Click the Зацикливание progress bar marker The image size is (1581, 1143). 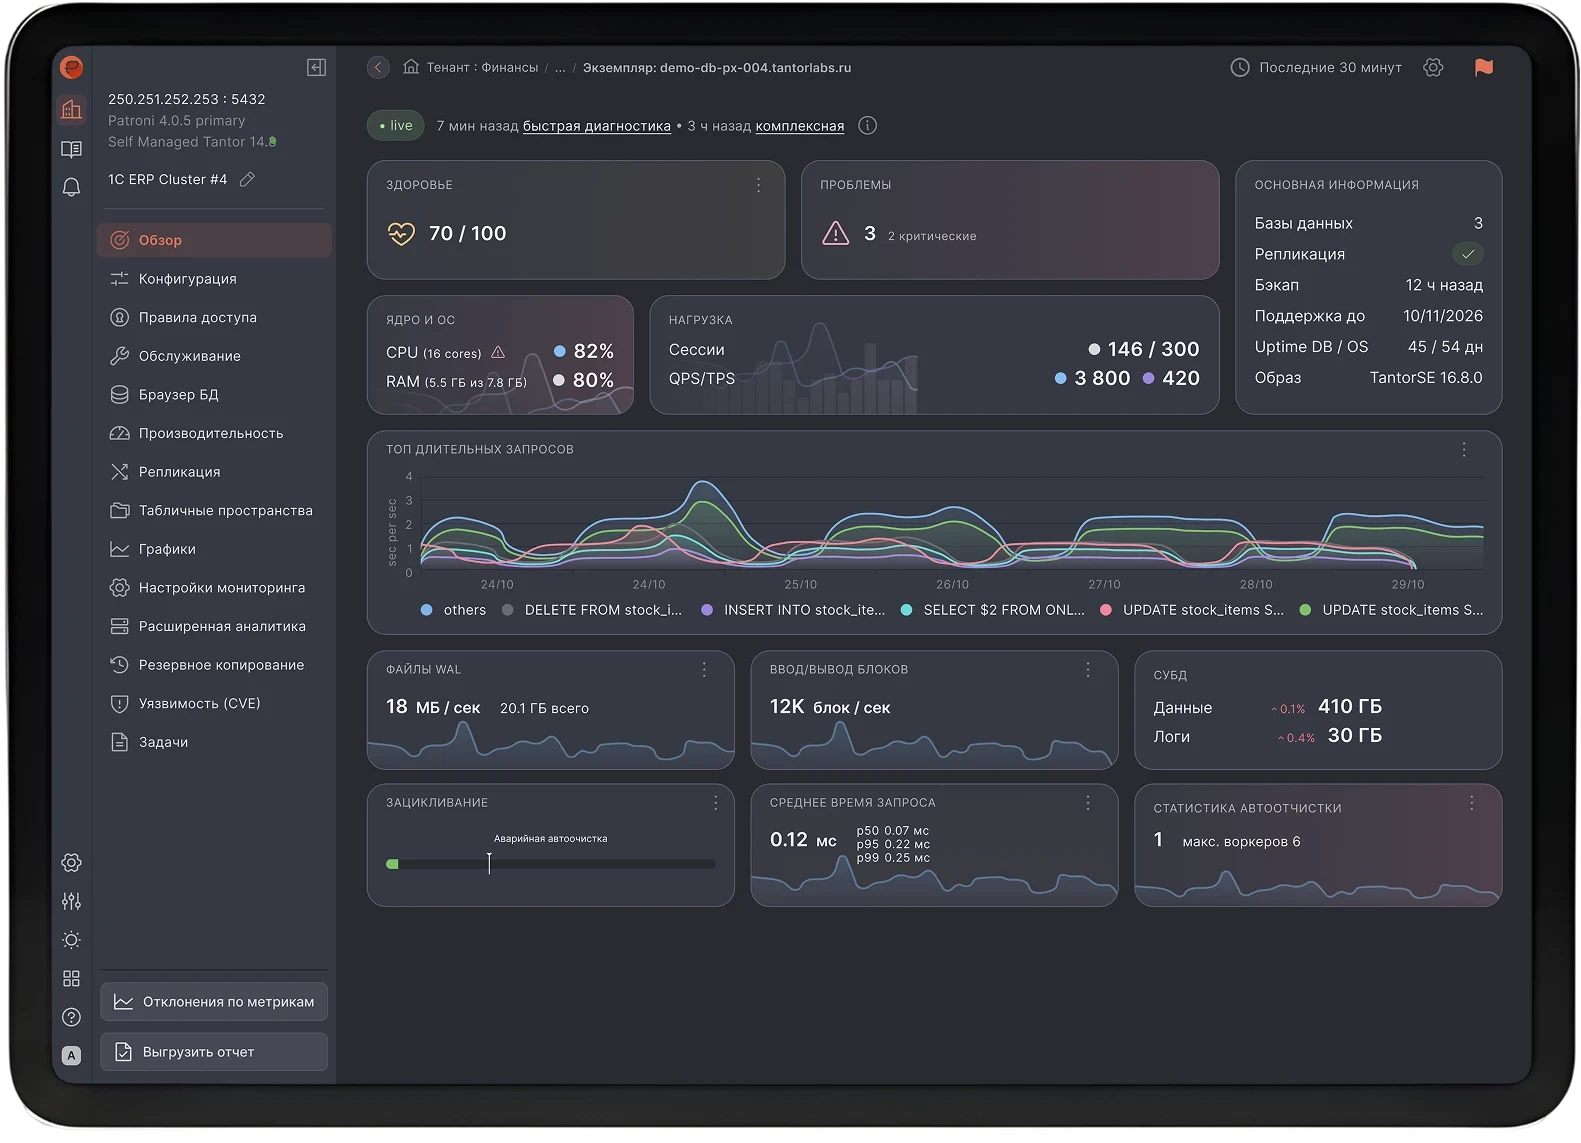(x=489, y=863)
